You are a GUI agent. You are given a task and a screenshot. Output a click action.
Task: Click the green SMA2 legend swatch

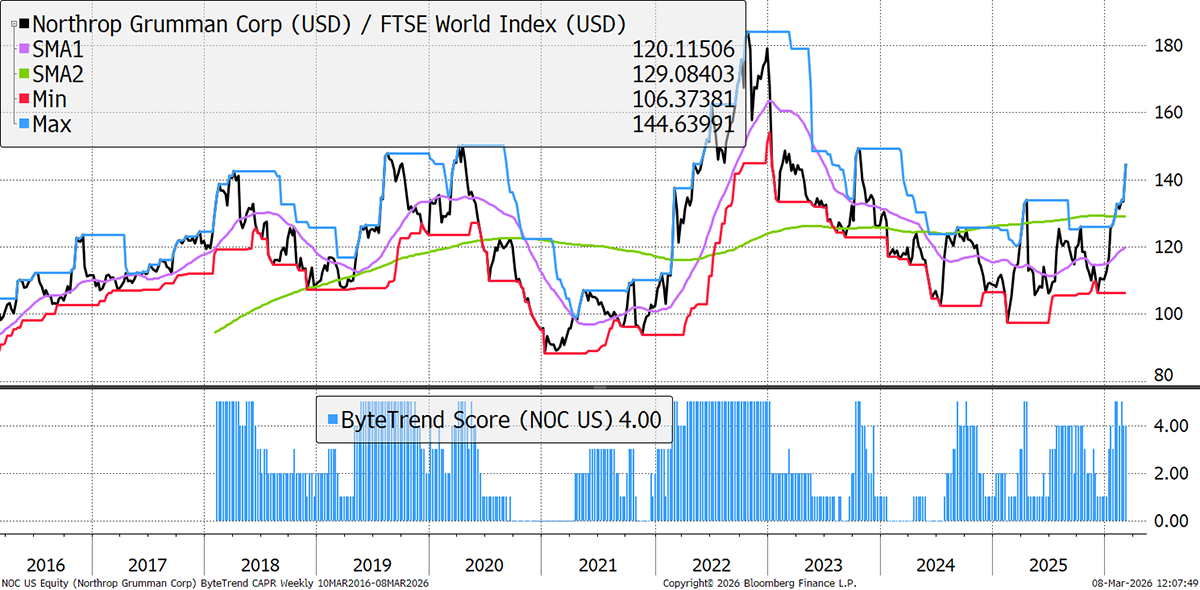(25, 74)
